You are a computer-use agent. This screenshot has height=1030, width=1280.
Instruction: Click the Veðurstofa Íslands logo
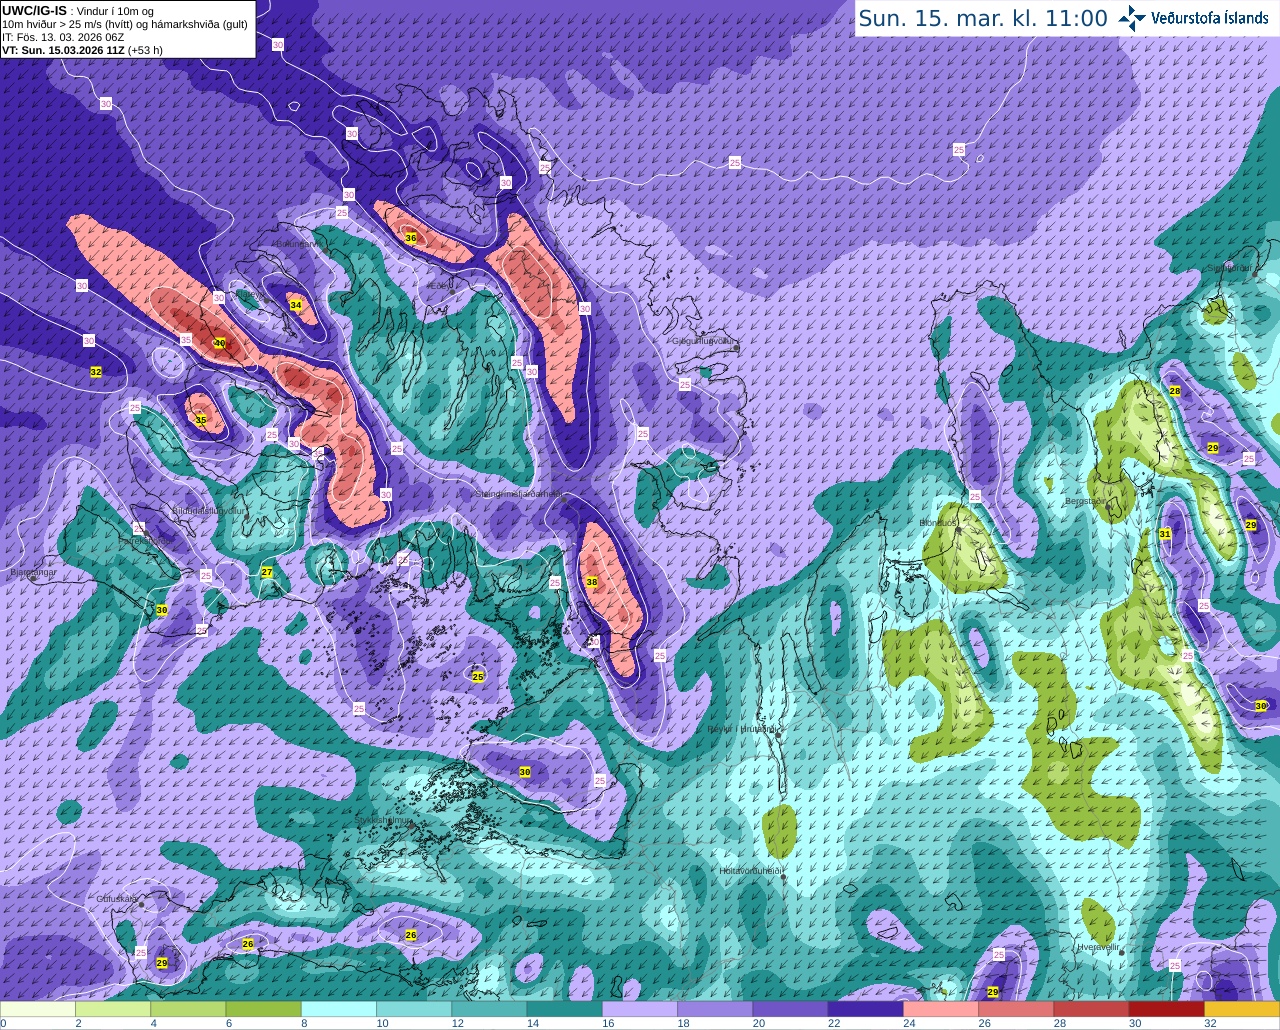1196,18
